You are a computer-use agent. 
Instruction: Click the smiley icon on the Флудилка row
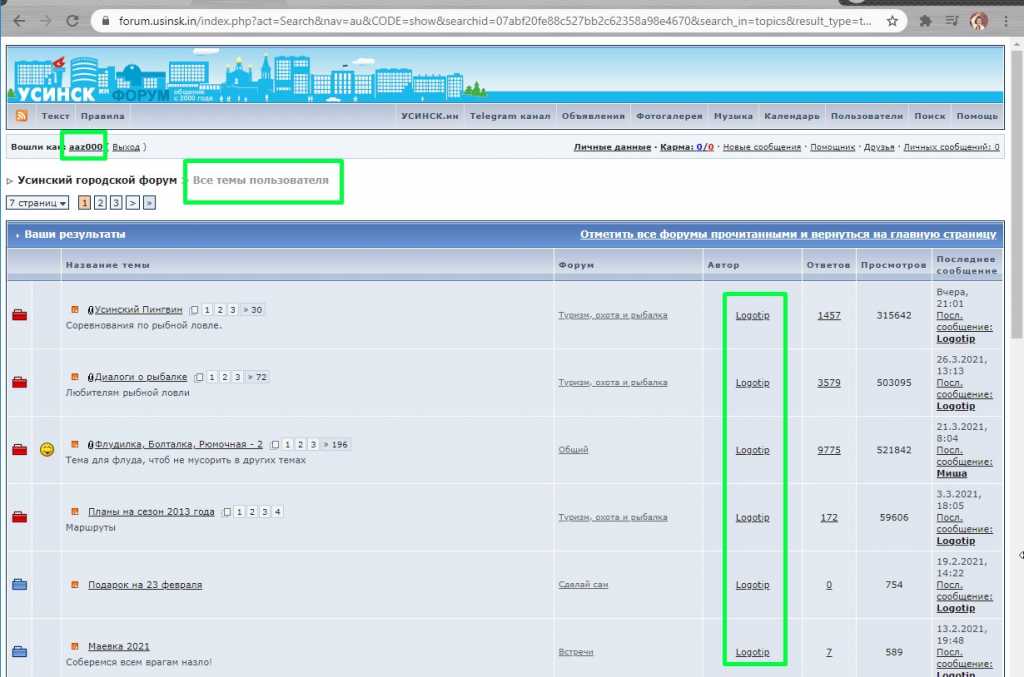point(47,449)
